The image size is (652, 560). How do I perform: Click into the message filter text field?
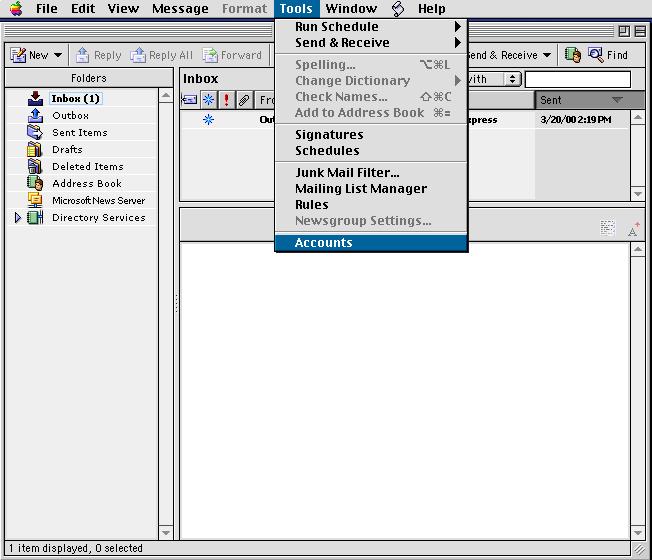[578, 79]
